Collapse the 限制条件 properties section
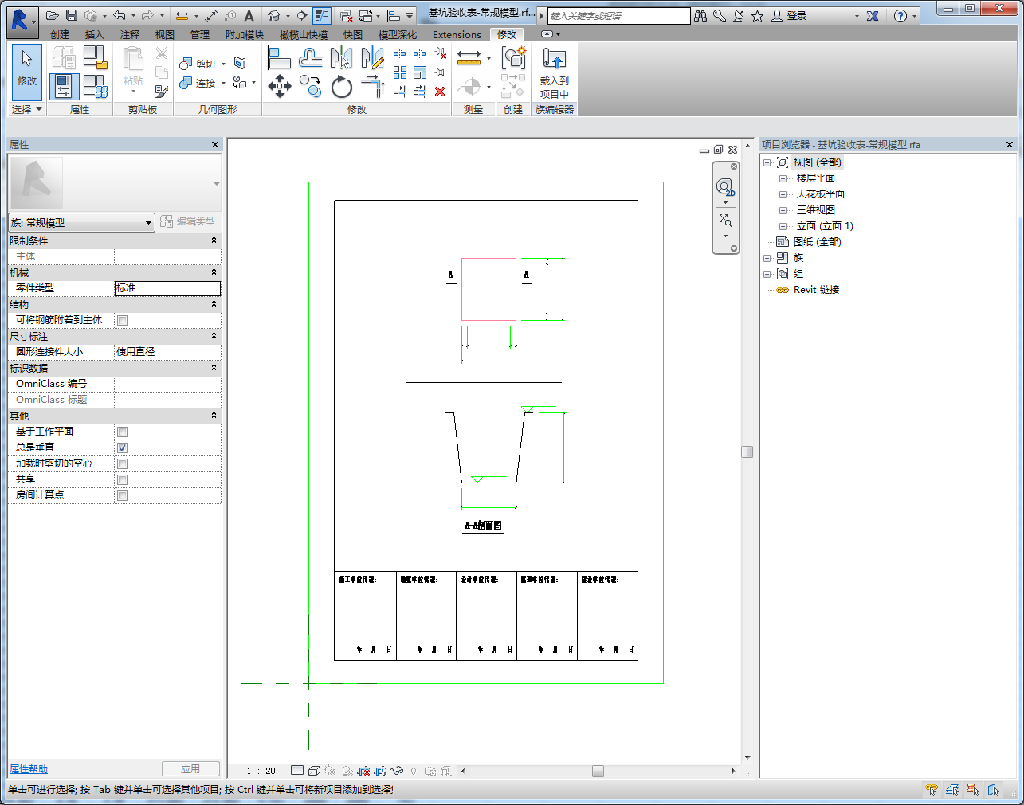 point(214,241)
